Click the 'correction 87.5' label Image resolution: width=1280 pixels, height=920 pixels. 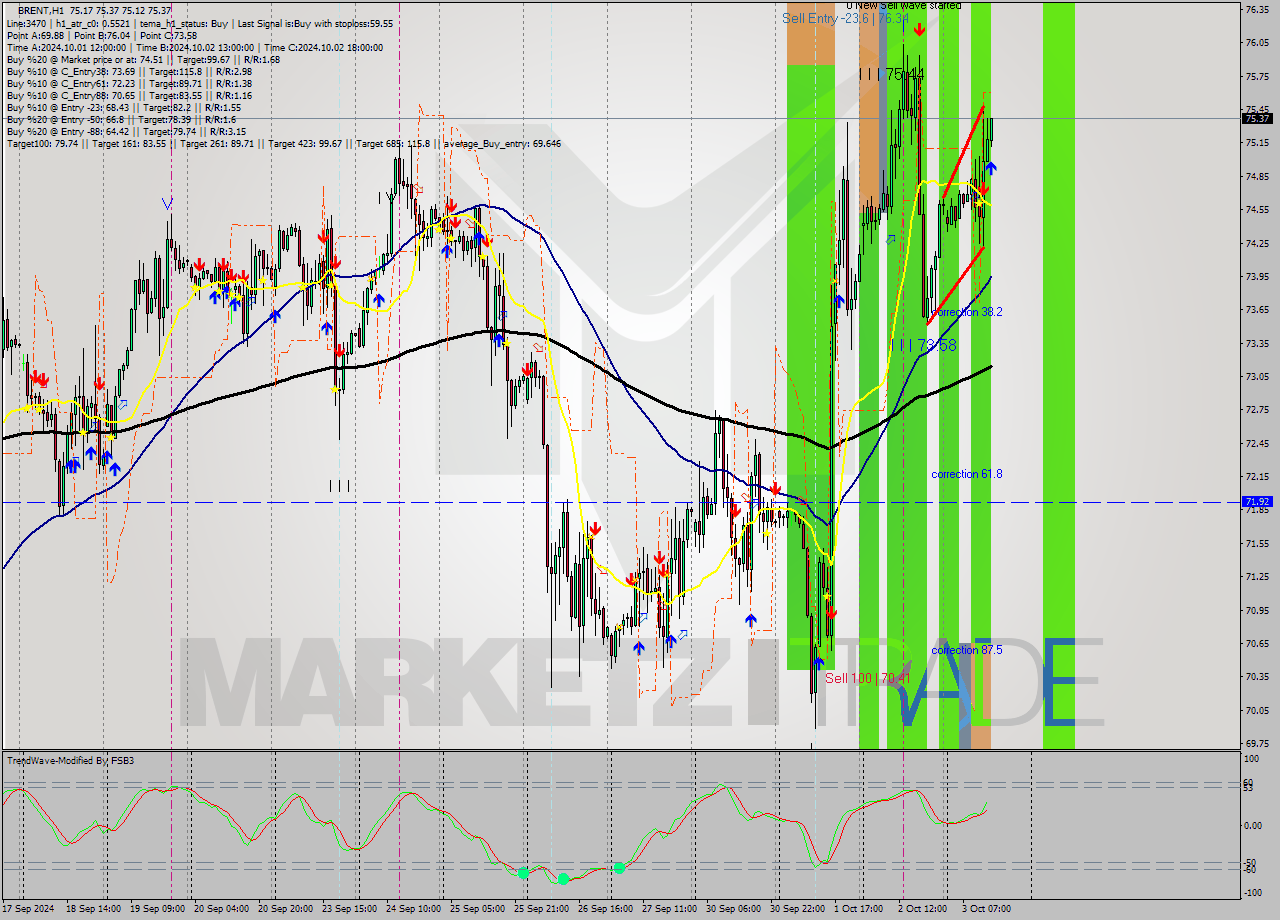coord(967,650)
